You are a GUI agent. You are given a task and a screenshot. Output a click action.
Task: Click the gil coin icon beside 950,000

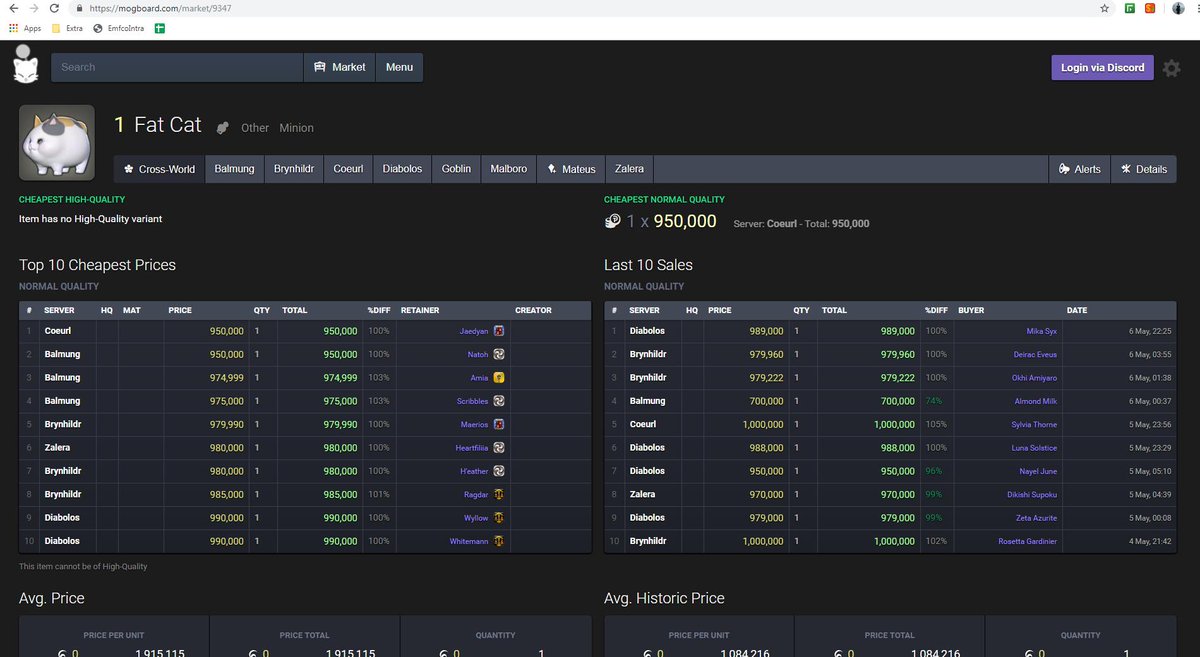coord(613,222)
